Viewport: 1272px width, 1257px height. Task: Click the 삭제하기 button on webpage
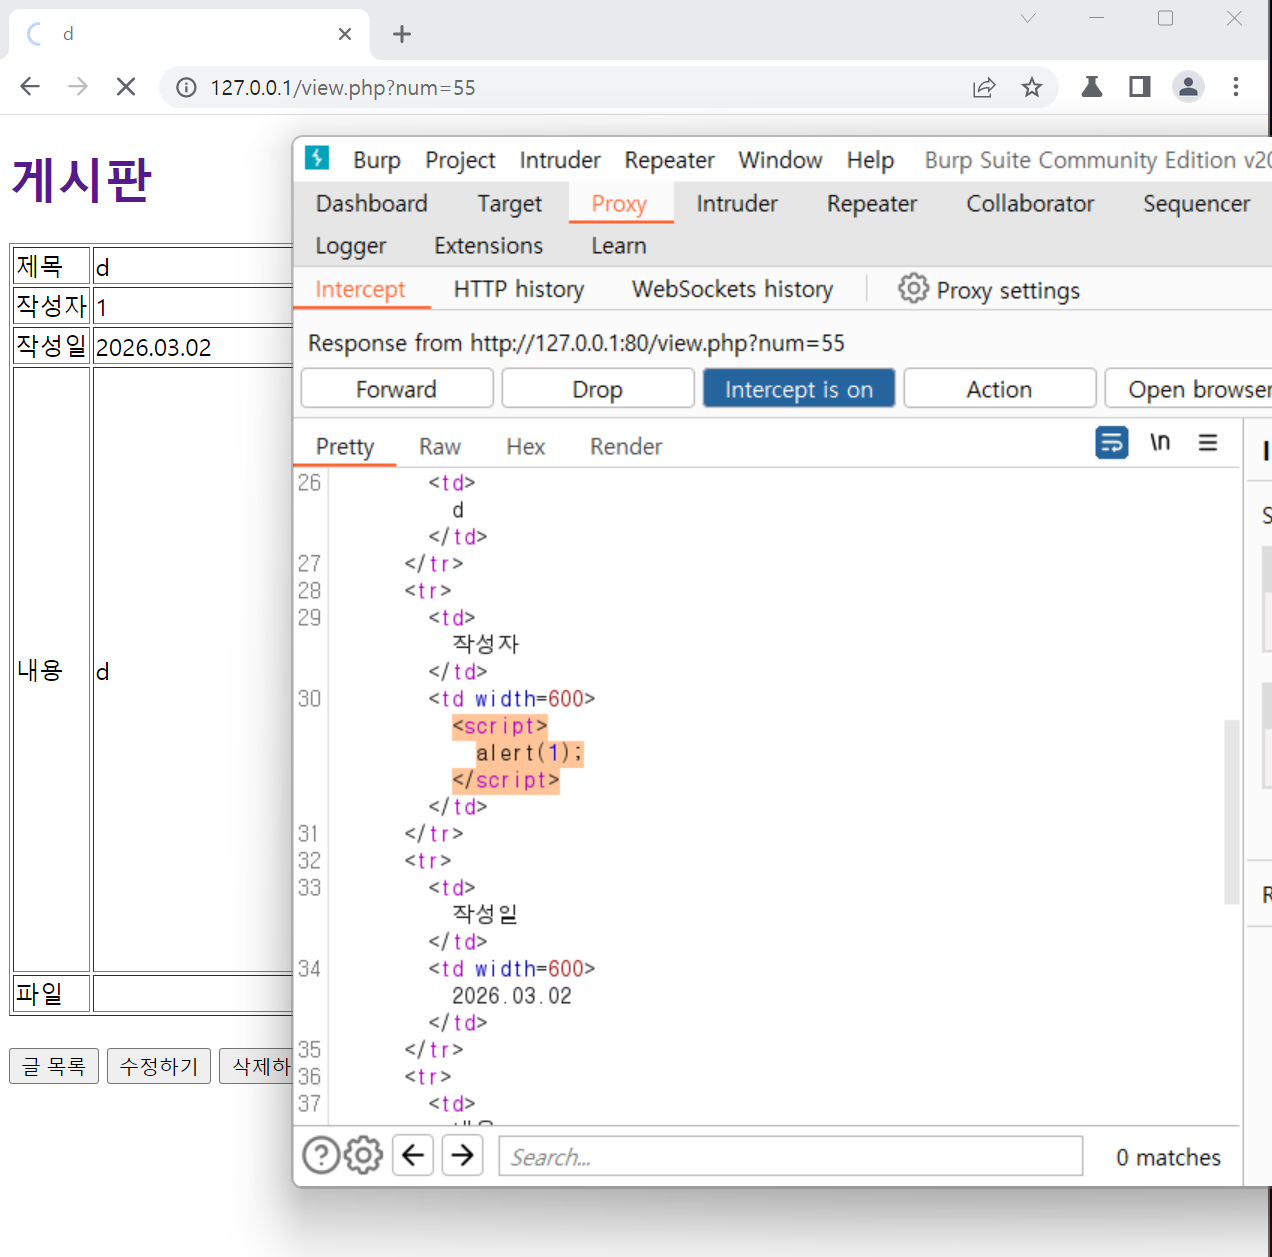coord(257,1066)
